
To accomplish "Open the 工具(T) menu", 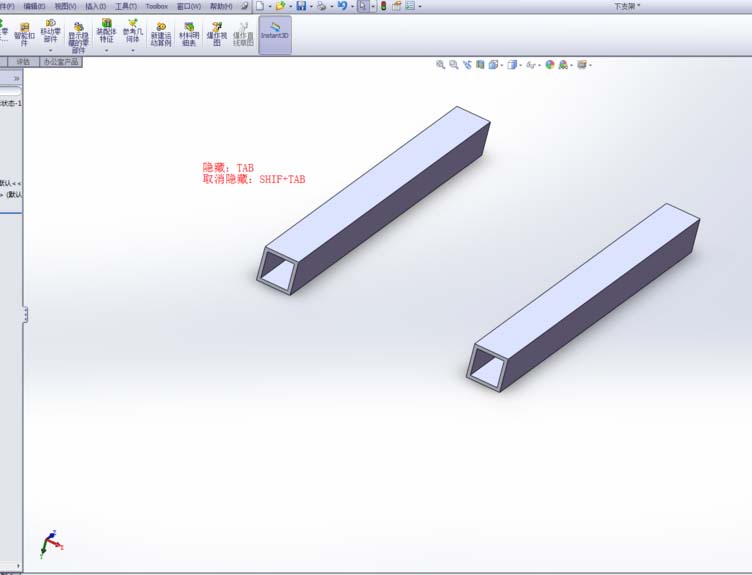I will (x=126, y=6).
